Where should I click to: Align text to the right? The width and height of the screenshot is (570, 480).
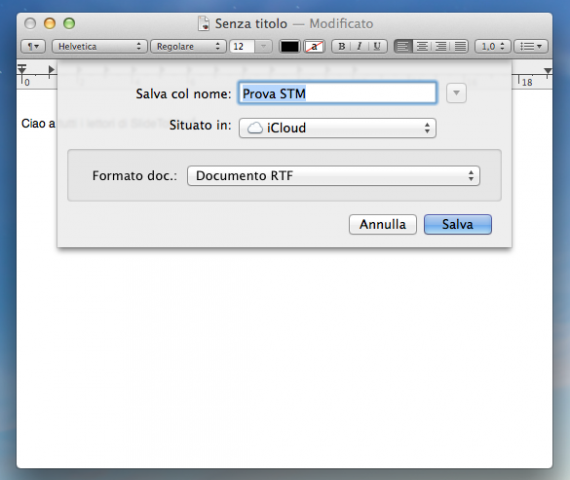(x=441, y=47)
